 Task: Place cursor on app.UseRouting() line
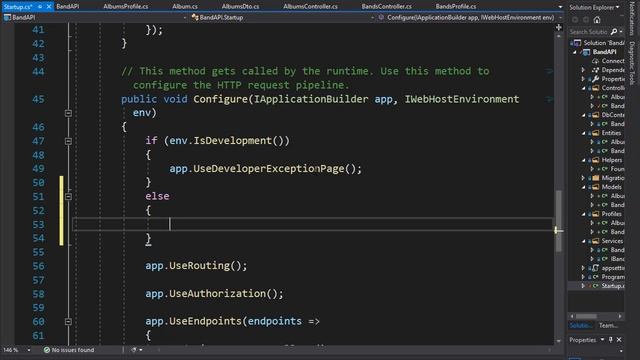click(x=196, y=266)
